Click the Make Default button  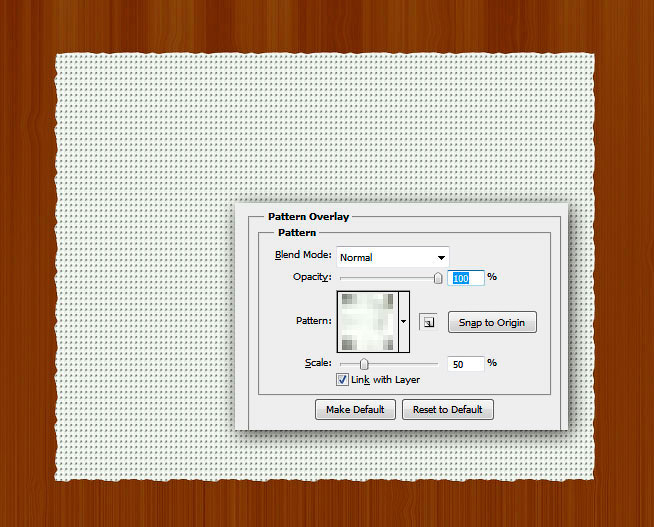click(355, 409)
